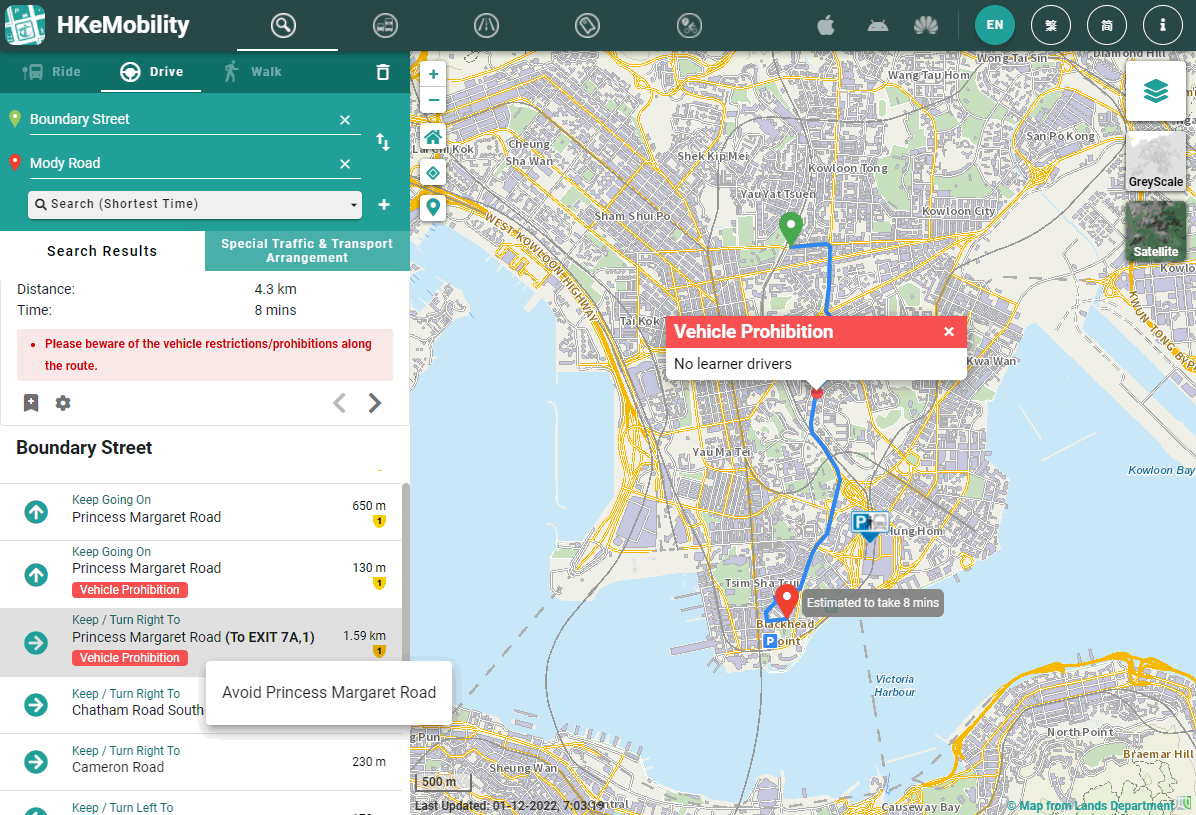This screenshot has height=815, width=1196.
Task: Reset map to home view
Action: click(433, 137)
